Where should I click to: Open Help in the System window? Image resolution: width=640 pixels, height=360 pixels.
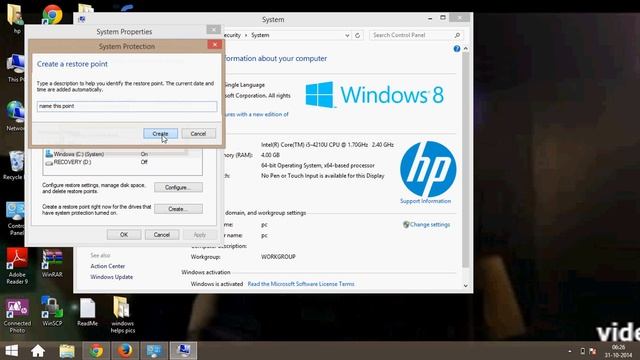point(457,49)
